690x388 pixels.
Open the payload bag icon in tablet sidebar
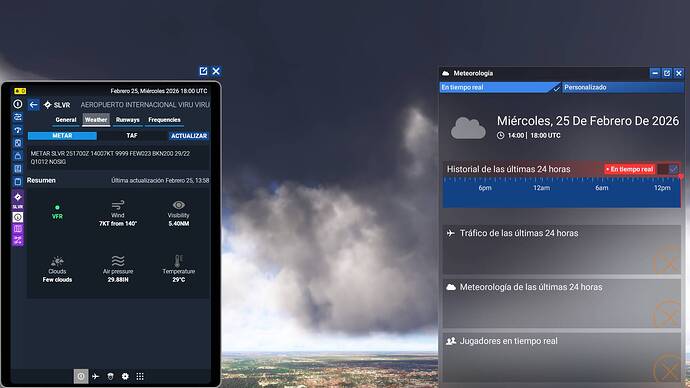18,156
